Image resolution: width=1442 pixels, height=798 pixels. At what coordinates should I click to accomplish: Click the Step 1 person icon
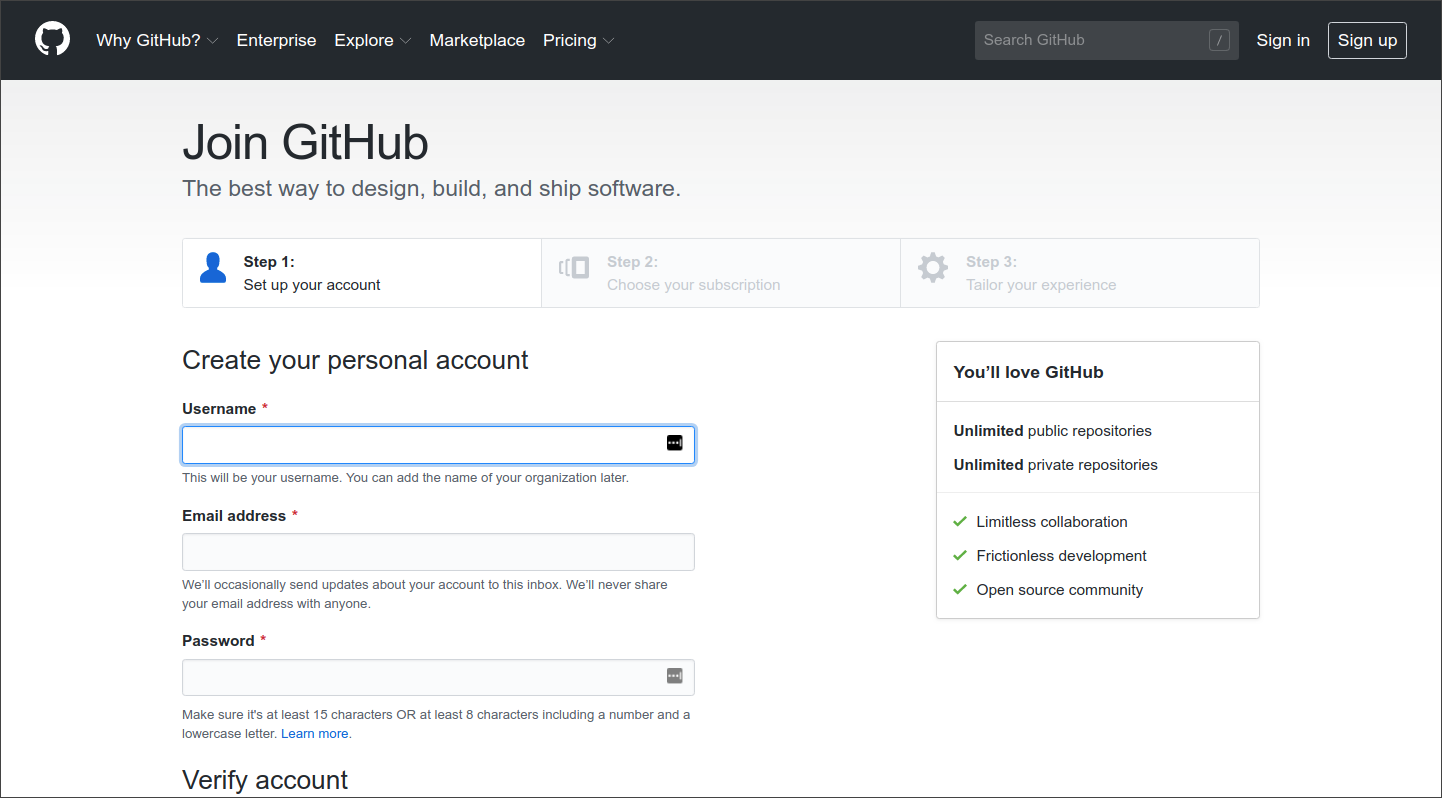(213, 268)
